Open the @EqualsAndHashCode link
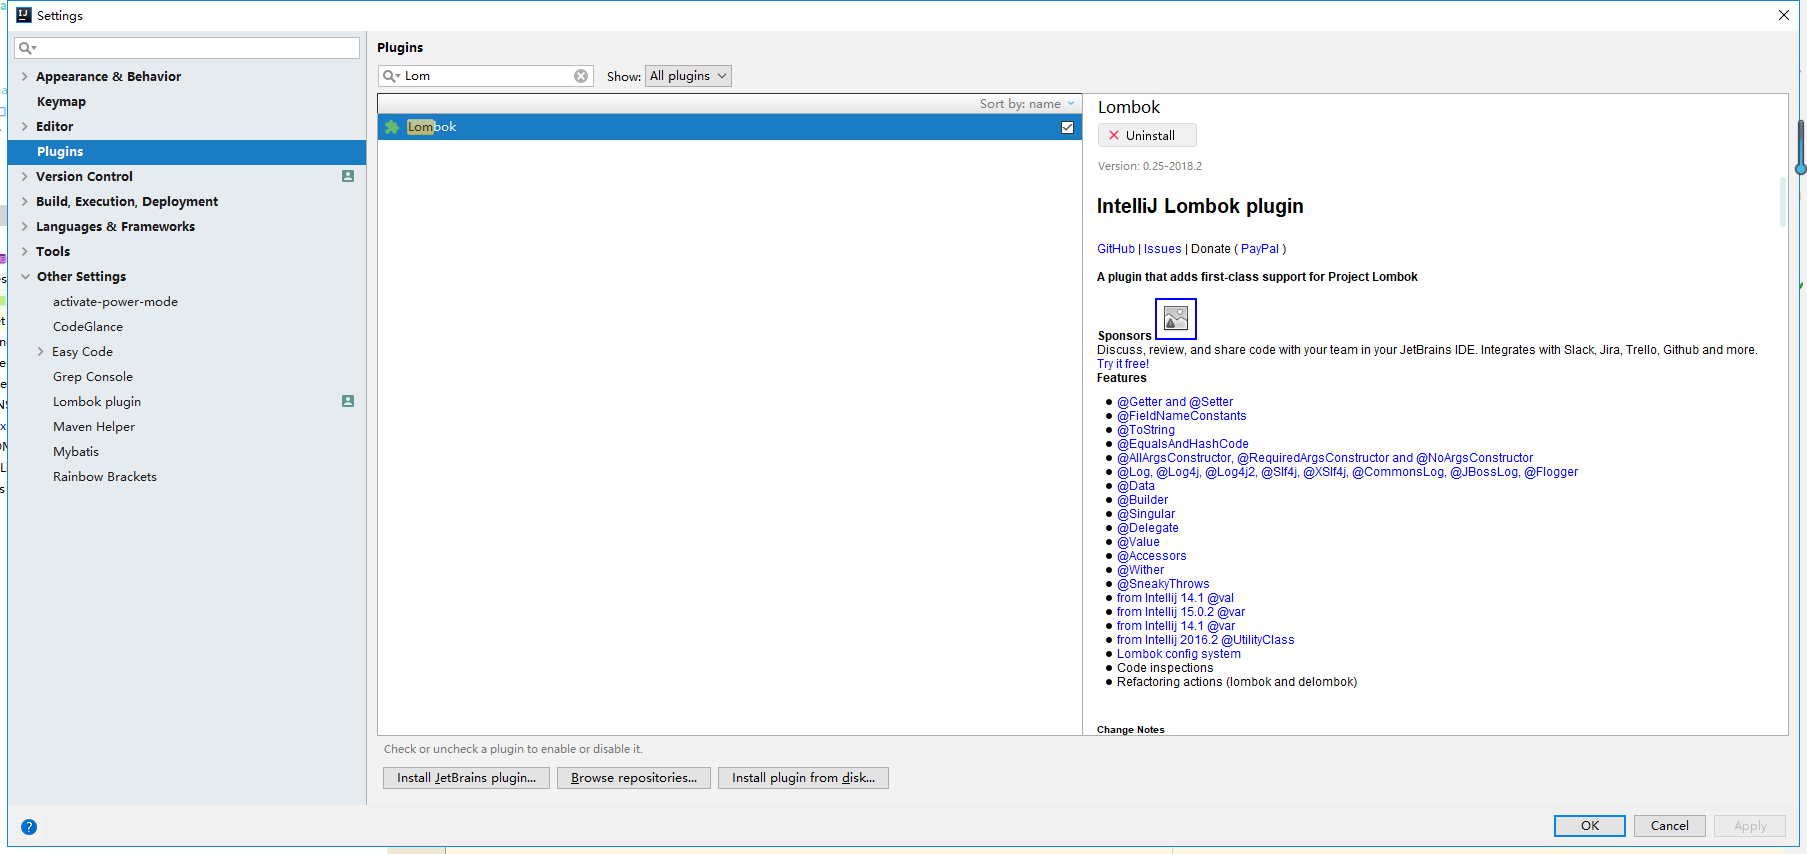Screen dimensions: 1807x854 click(x=1183, y=444)
